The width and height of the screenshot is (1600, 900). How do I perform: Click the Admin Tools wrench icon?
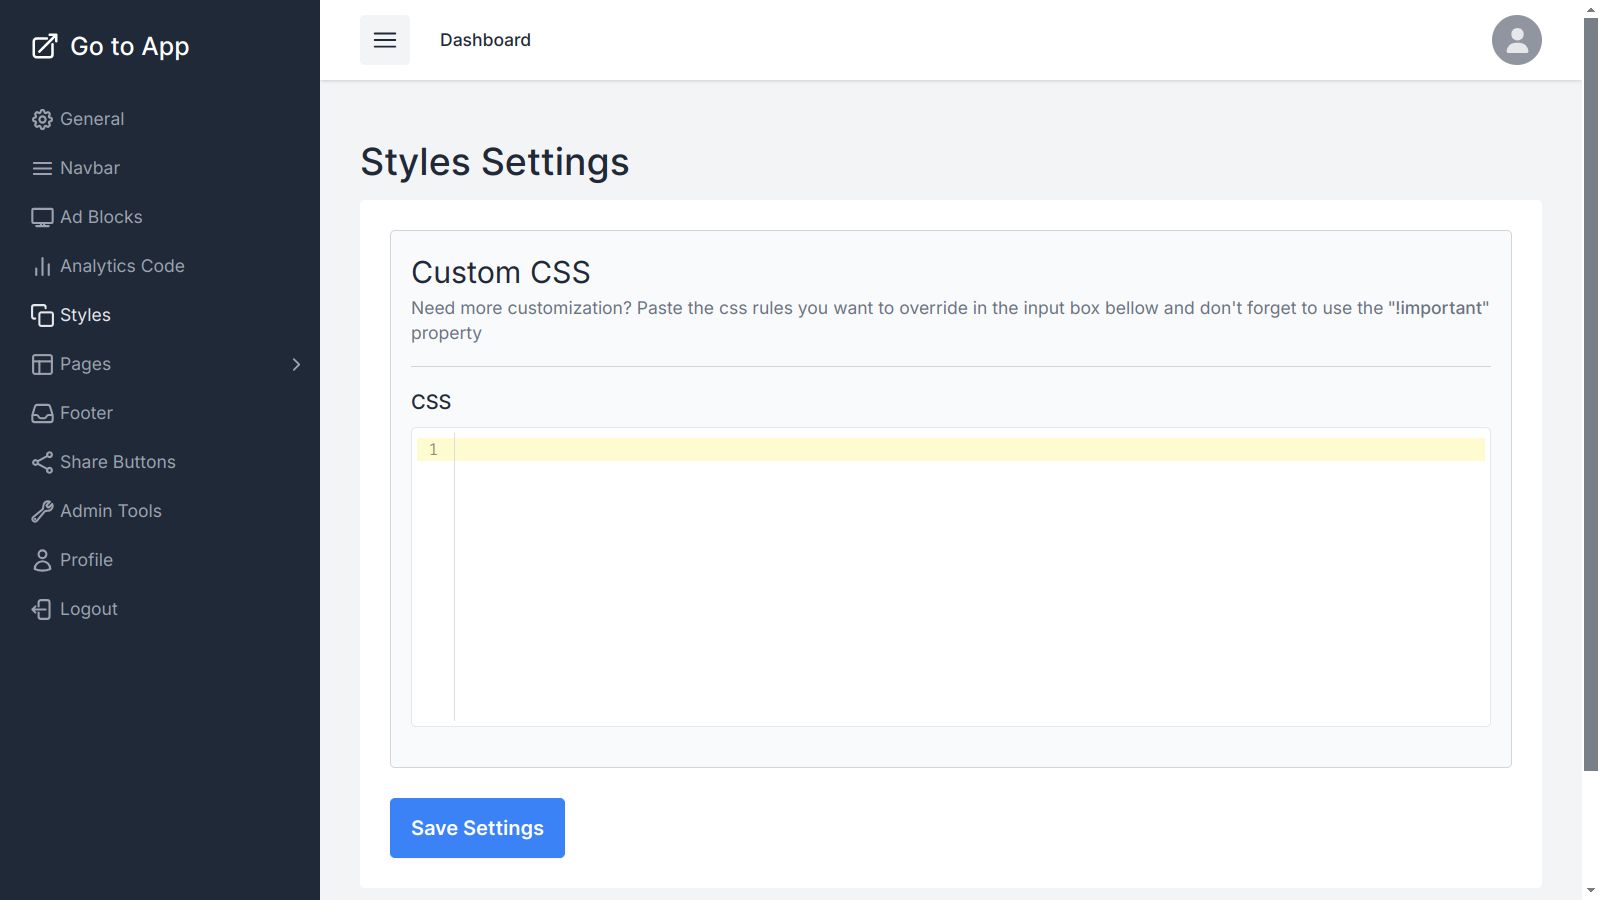pos(42,511)
